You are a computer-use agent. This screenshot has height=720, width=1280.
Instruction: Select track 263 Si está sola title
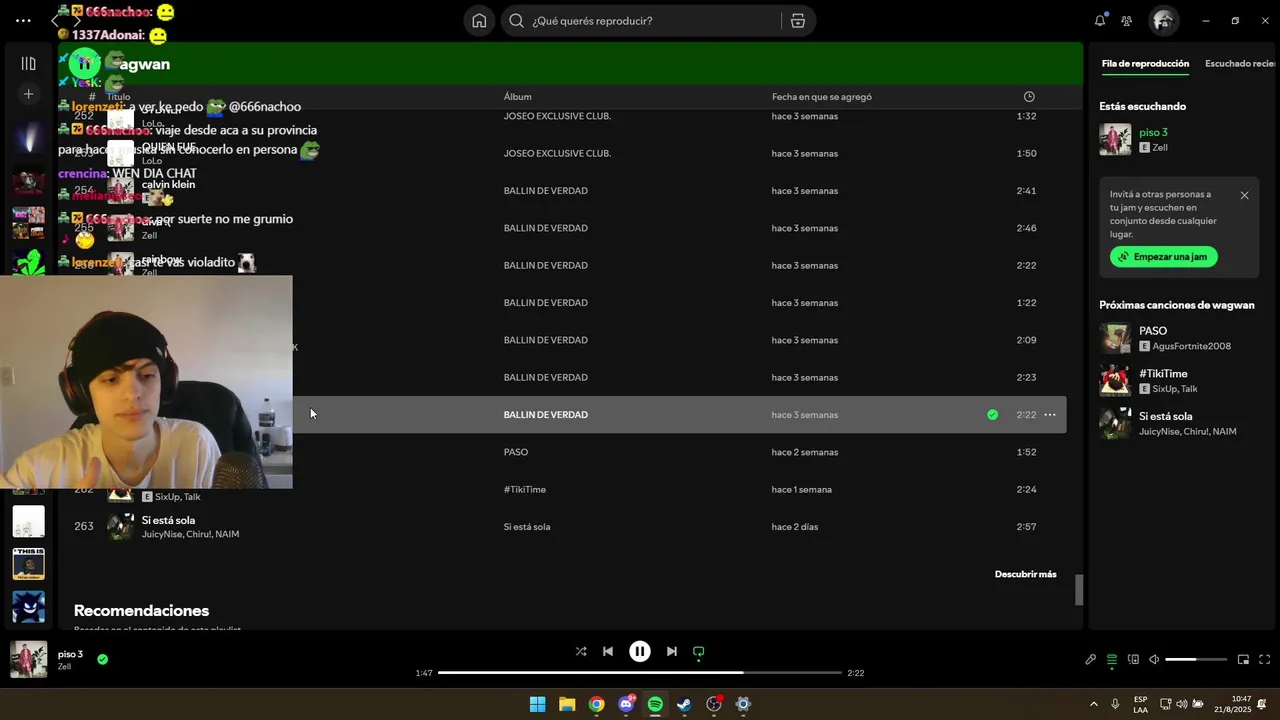(168, 520)
